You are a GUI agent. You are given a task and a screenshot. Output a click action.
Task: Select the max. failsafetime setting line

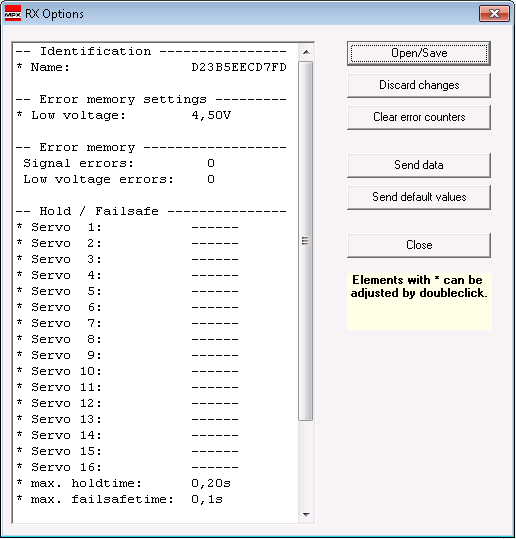tap(120, 499)
